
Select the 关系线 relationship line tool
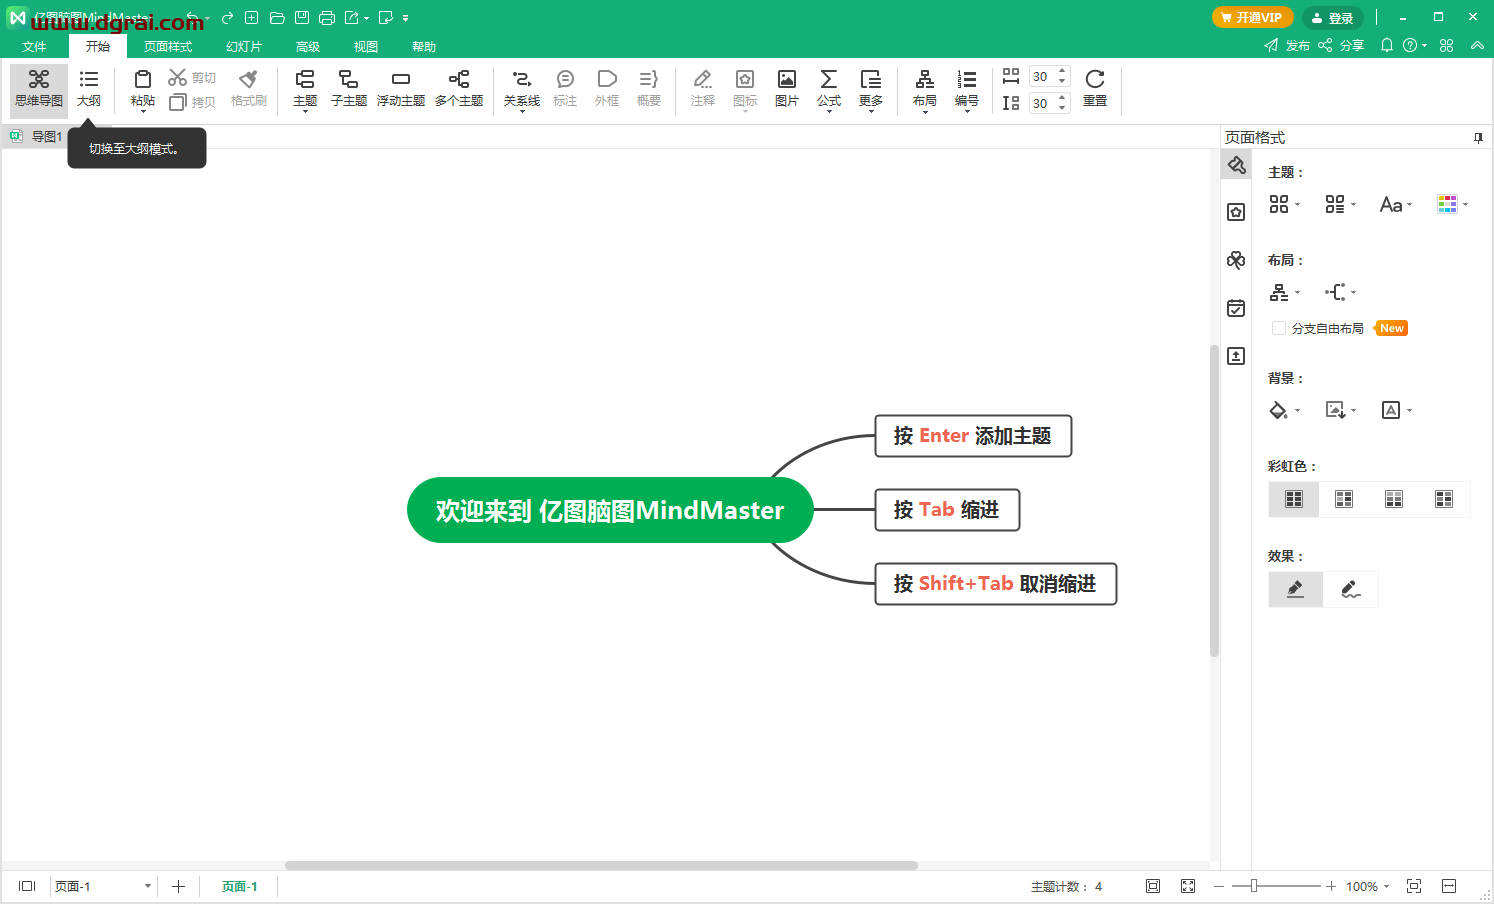pos(521,88)
